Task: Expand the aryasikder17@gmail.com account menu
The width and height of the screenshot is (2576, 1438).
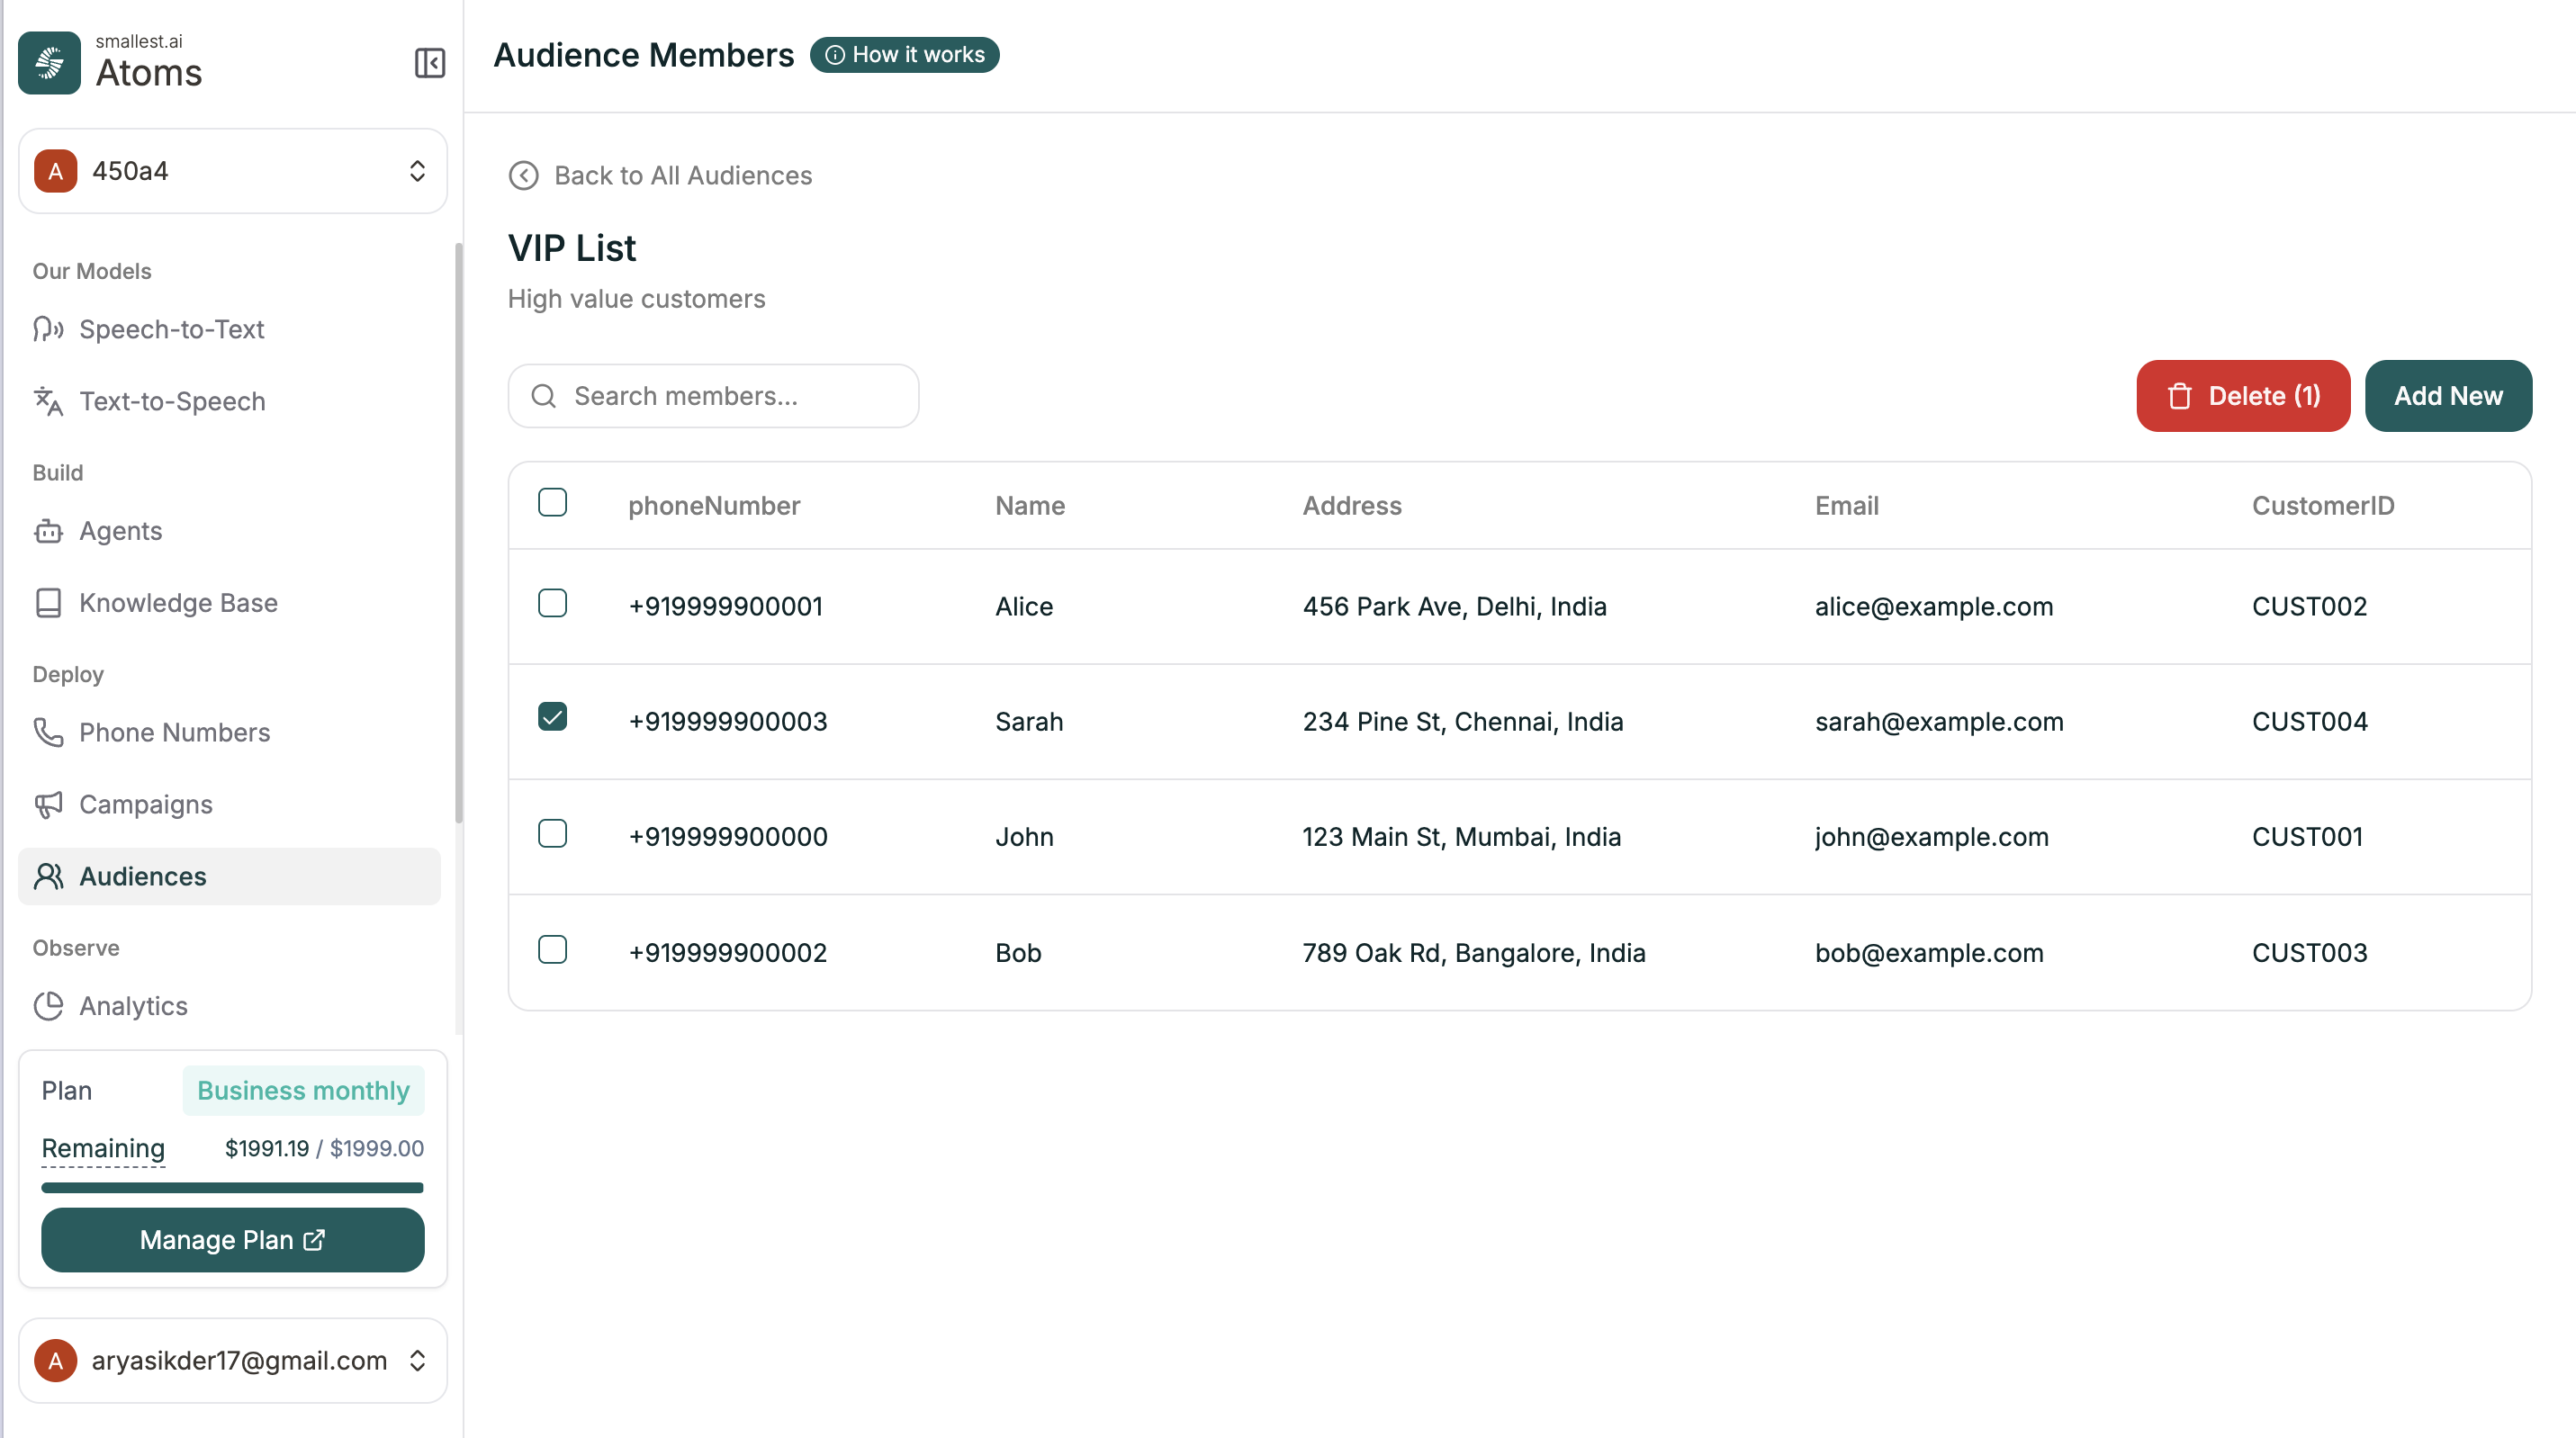Action: point(232,1360)
